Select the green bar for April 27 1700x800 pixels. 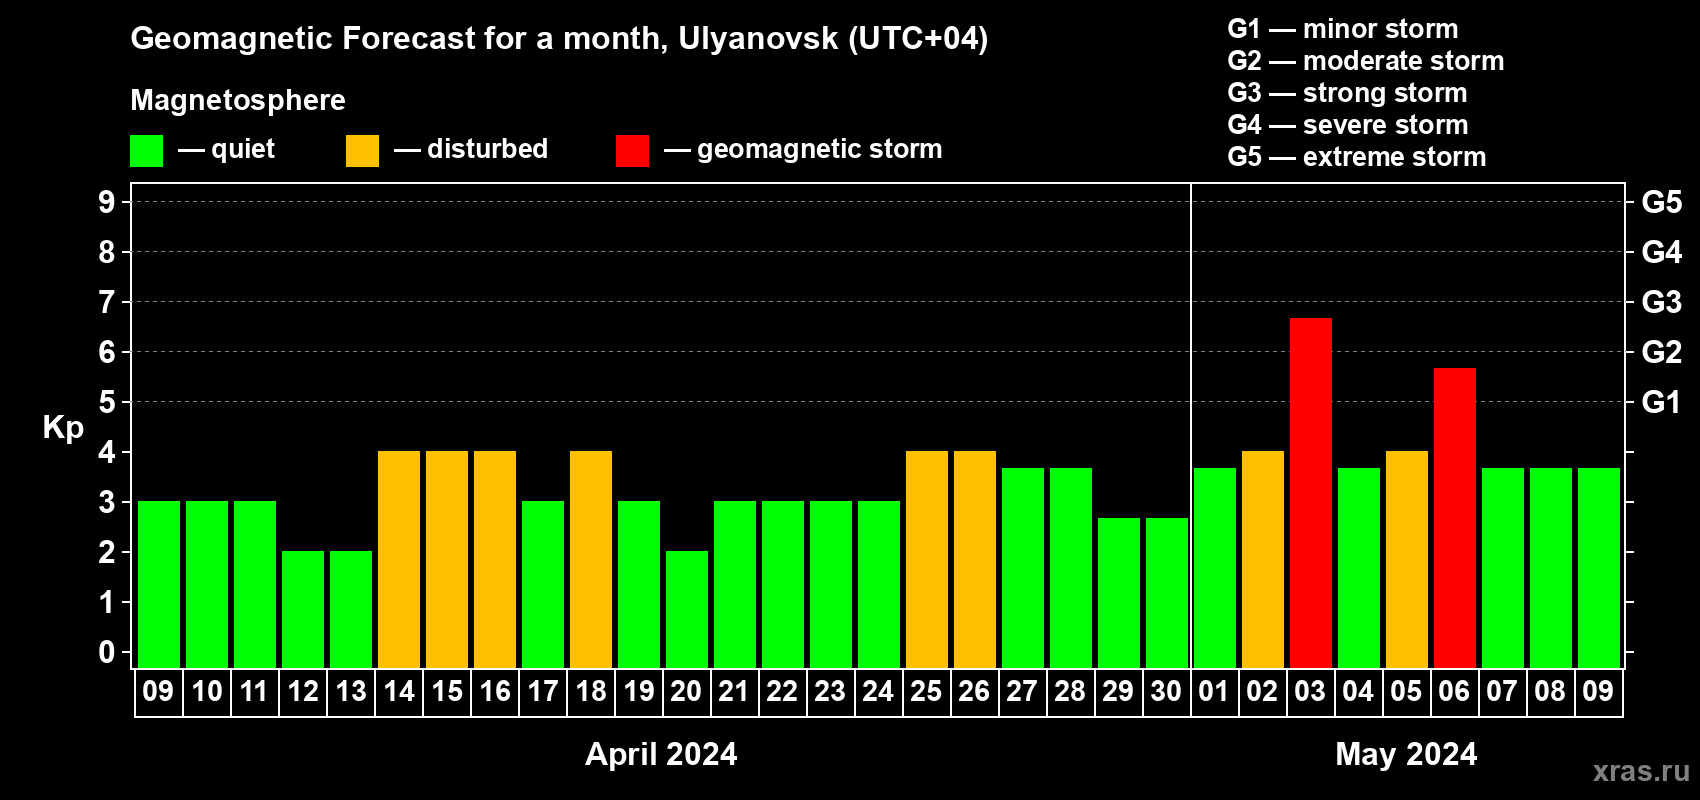[1023, 568]
